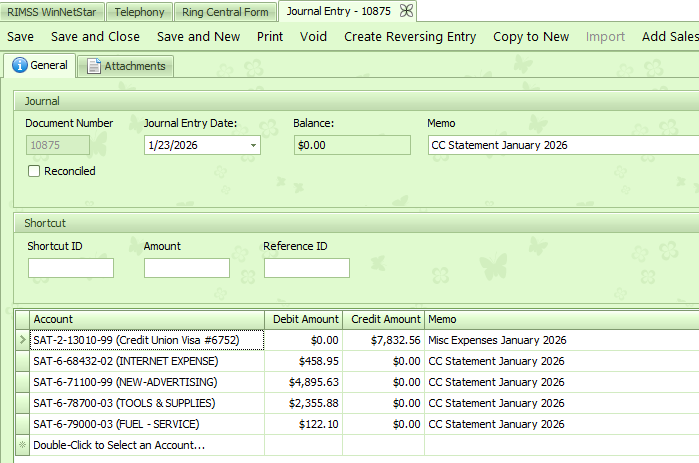
Task: Click the $4,895.63 debit amount cell
Action: [x=304, y=382]
